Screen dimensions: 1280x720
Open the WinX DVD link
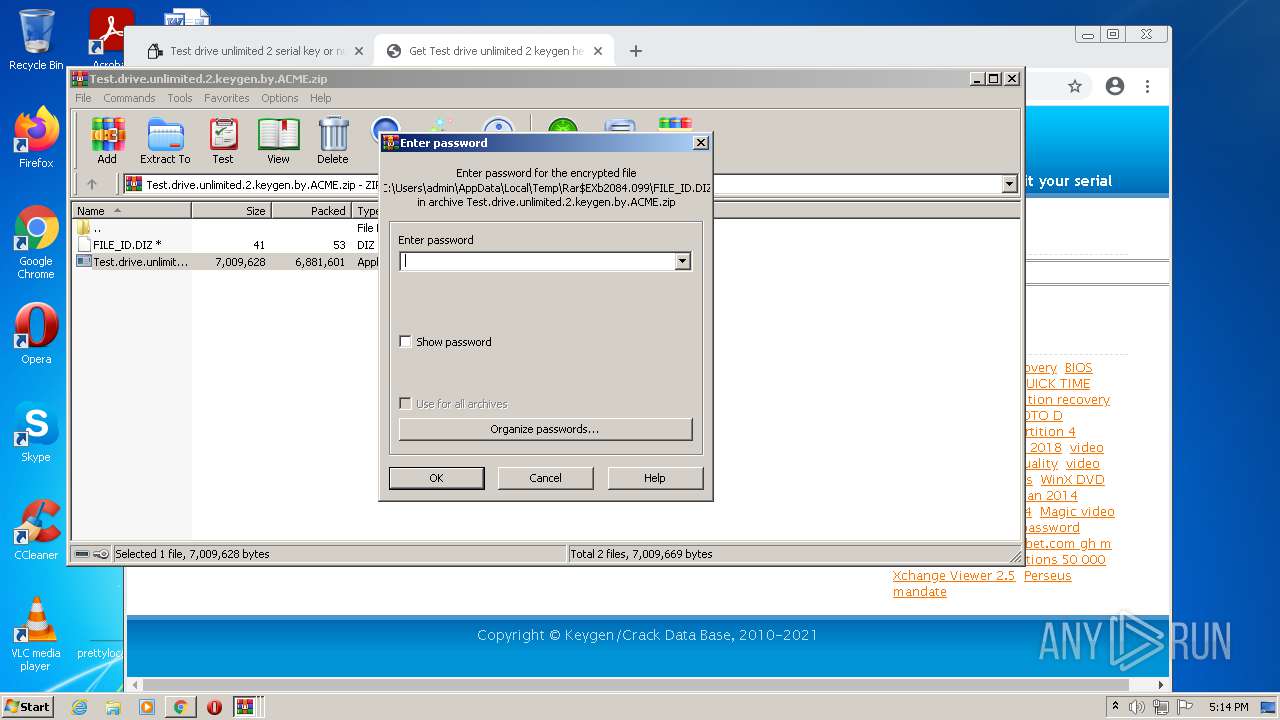click(x=1072, y=480)
